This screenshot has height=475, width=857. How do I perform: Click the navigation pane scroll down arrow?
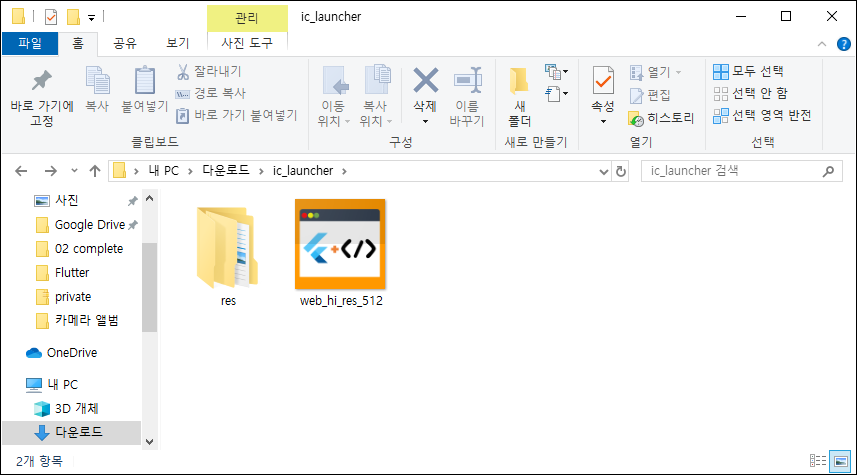(150, 442)
